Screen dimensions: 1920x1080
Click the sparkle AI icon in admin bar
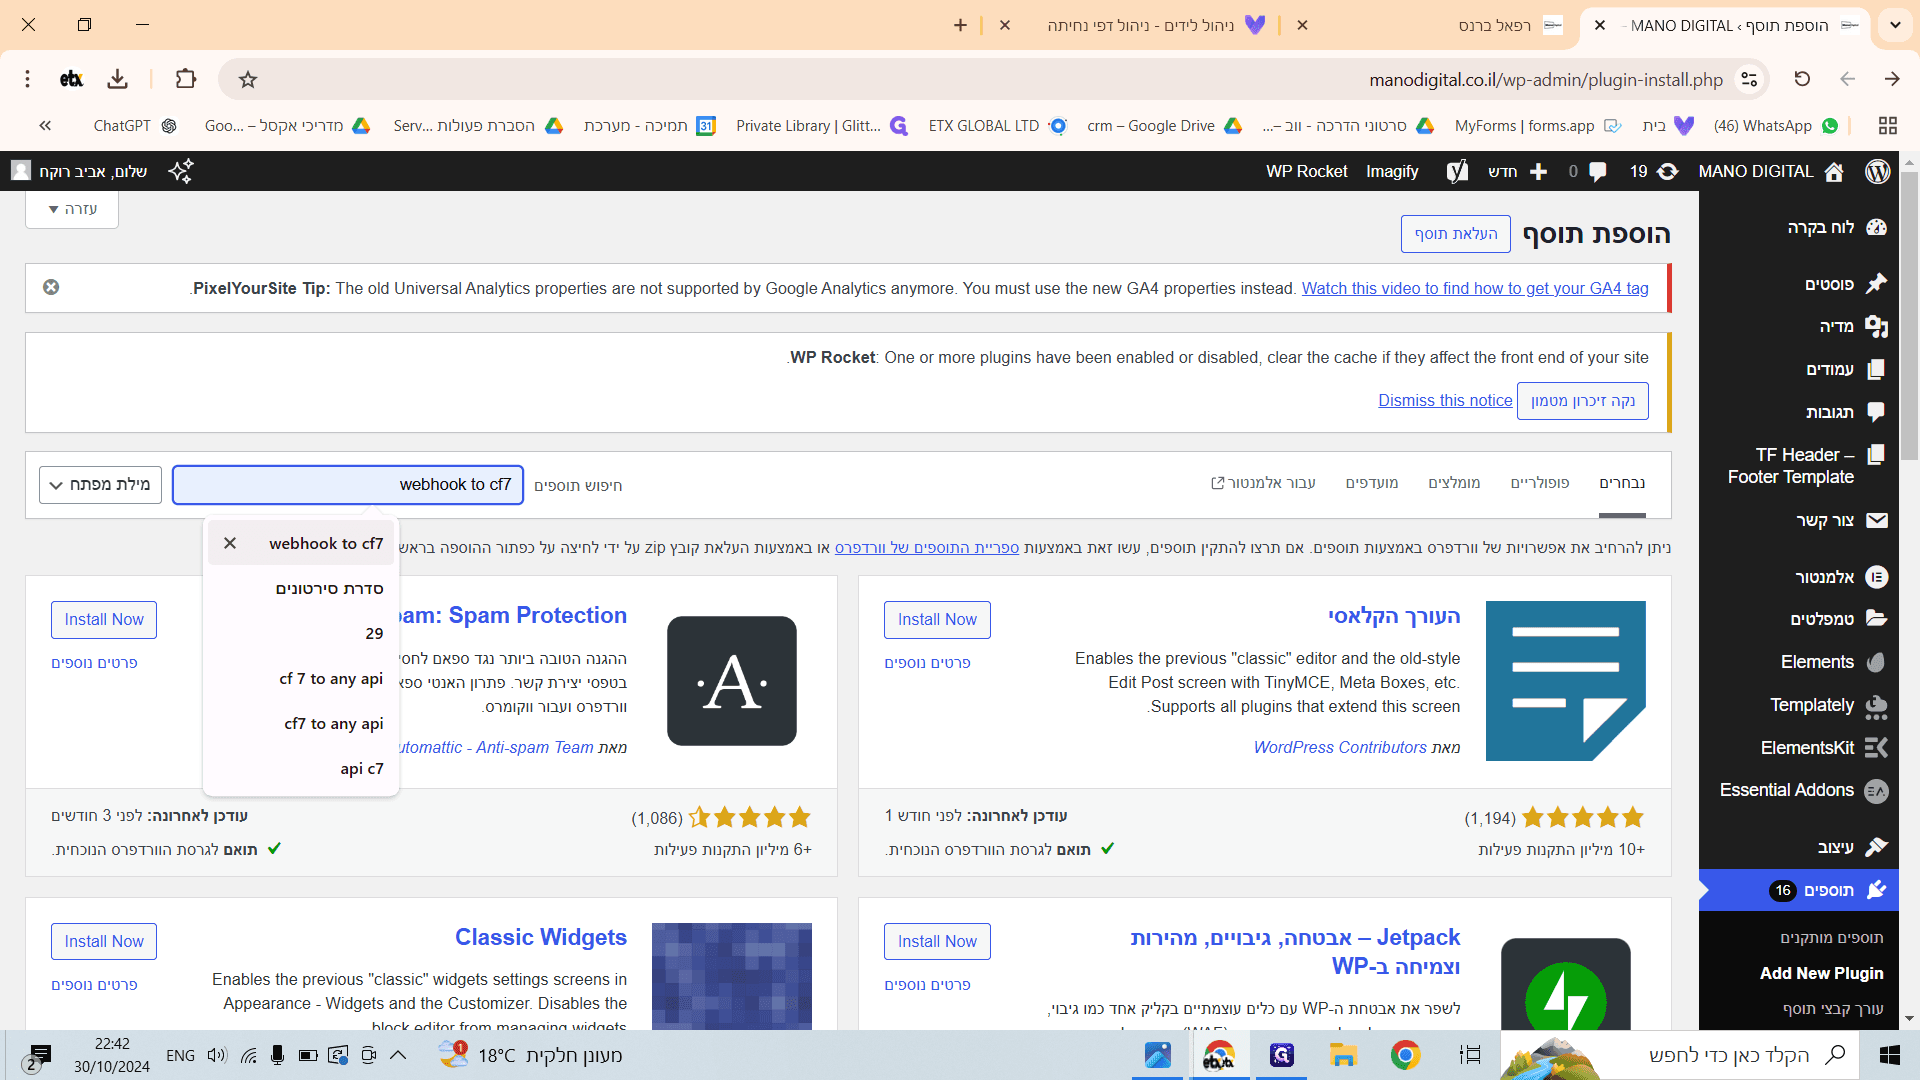coord(181,171)
